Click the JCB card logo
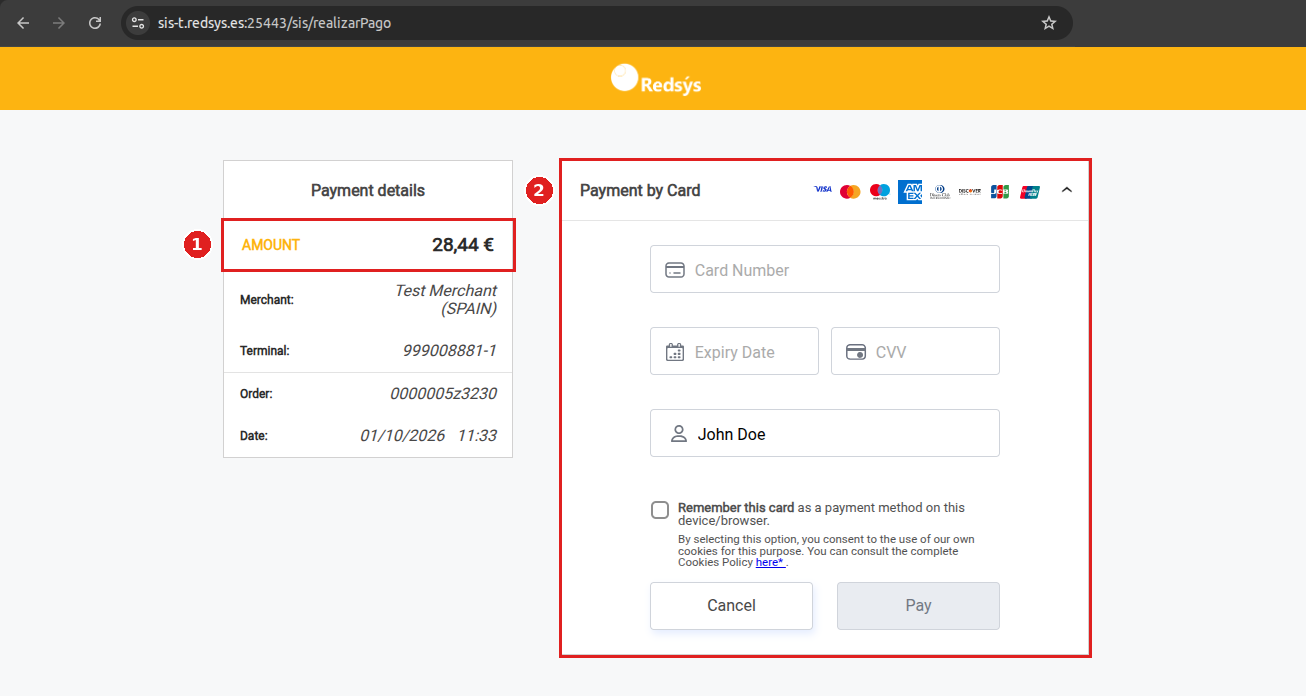 point(1000,191)
